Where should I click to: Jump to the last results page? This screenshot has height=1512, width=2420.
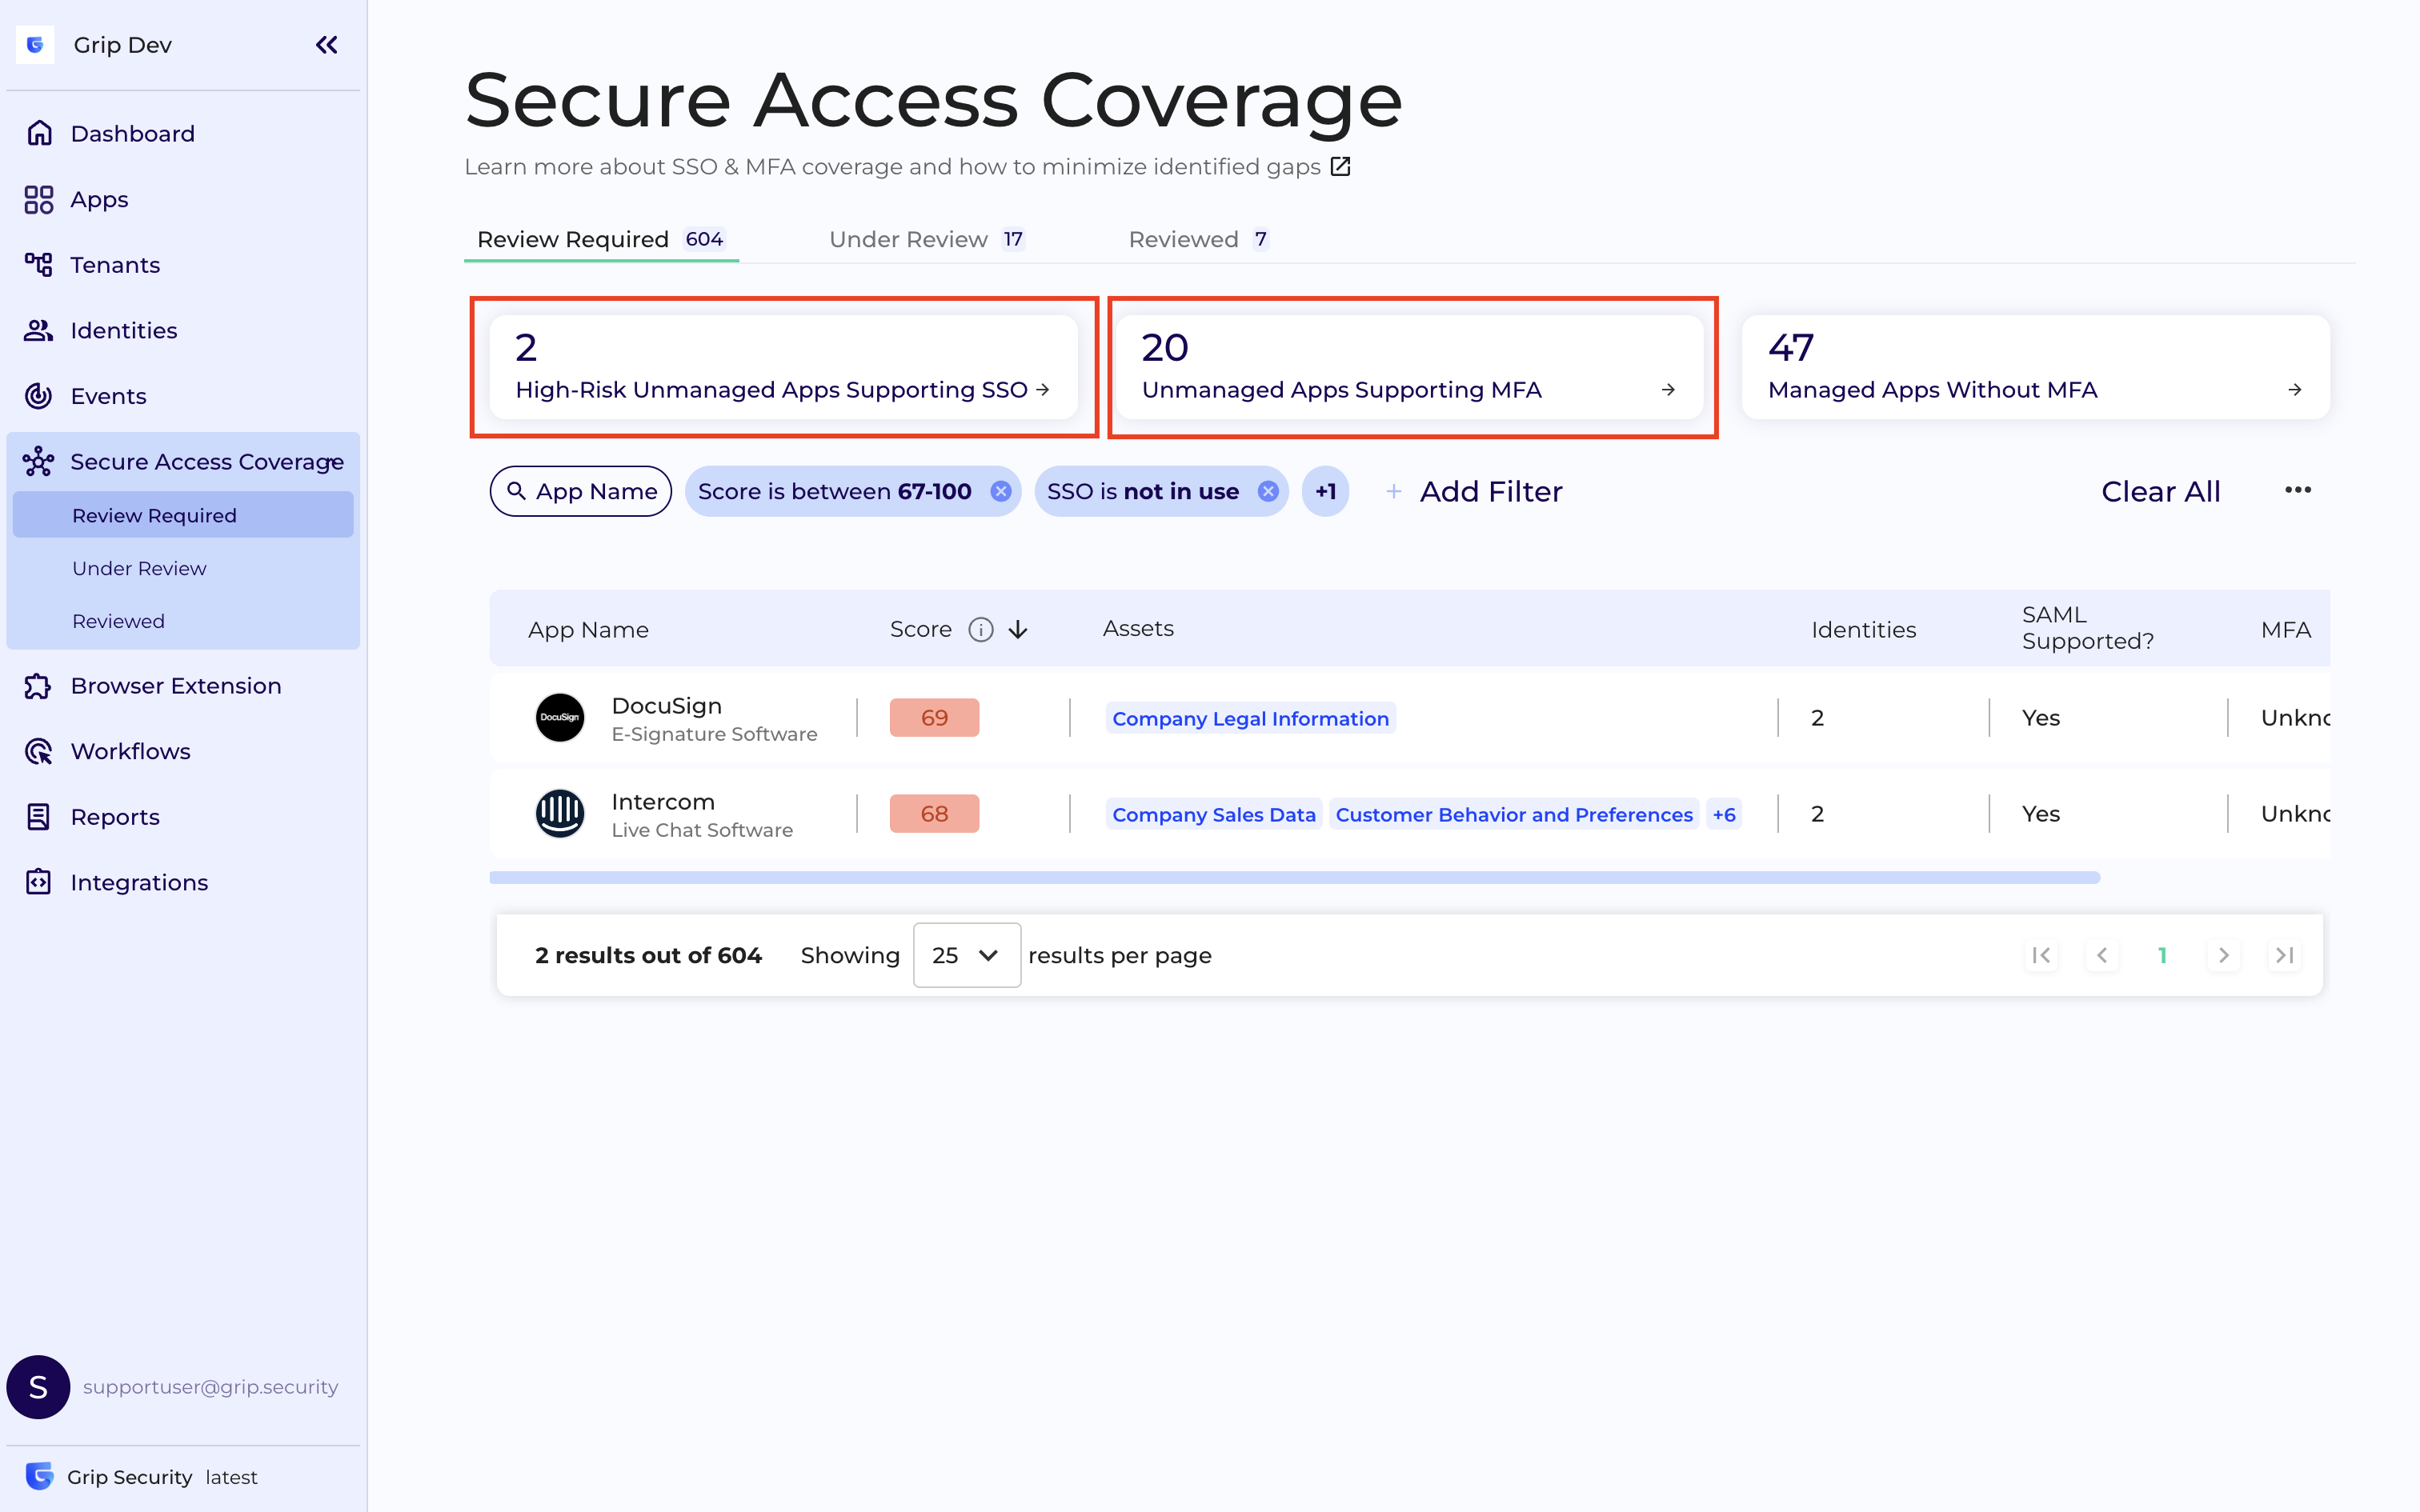(2284, 955)
